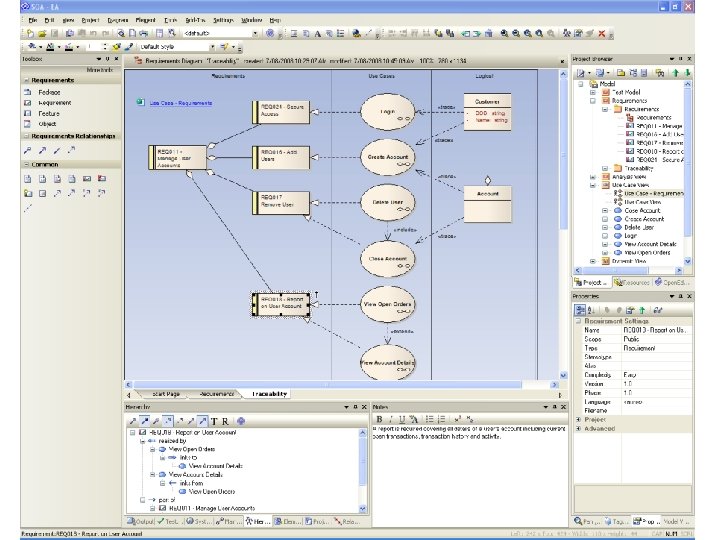This screenshot has width=720, height=540.
Task: Collapse the Requirements Relationships toolbox section
Action: [x=26, y=136]
